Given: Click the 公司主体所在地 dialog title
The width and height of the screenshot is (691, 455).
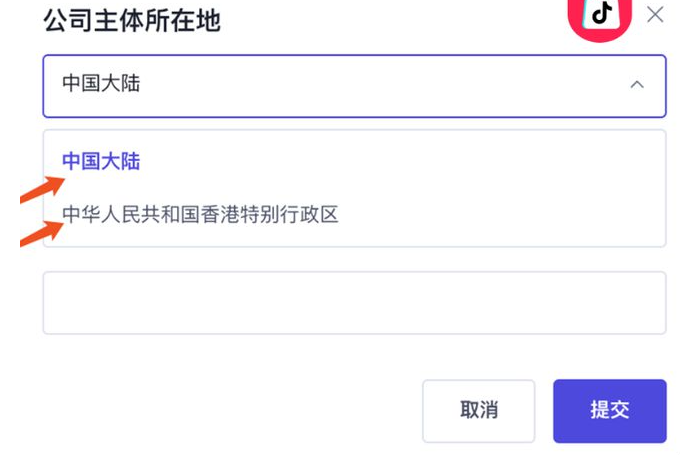Looking at the screenshot, I should tap(132, 18).
